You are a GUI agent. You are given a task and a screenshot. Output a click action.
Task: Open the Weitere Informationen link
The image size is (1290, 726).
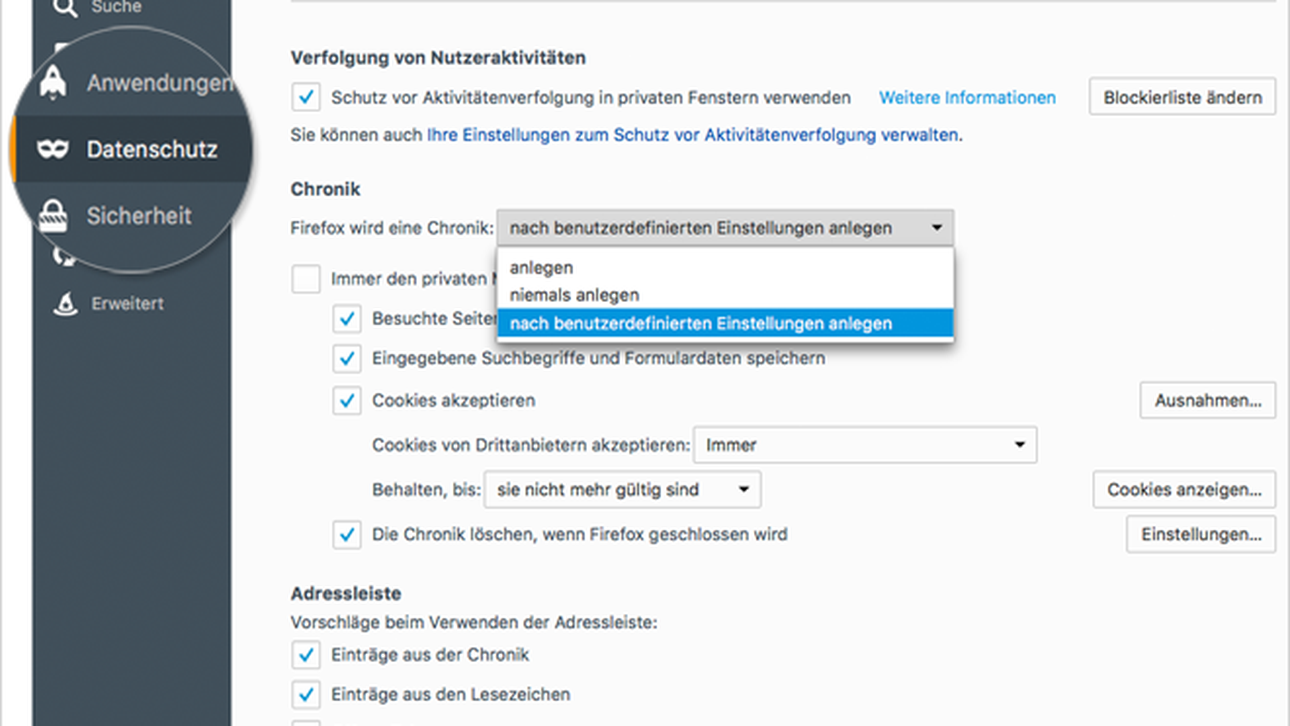point(967,98)
